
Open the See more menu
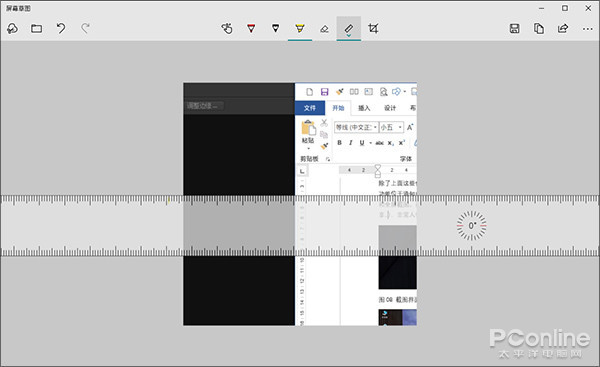(x=587, y=29)
